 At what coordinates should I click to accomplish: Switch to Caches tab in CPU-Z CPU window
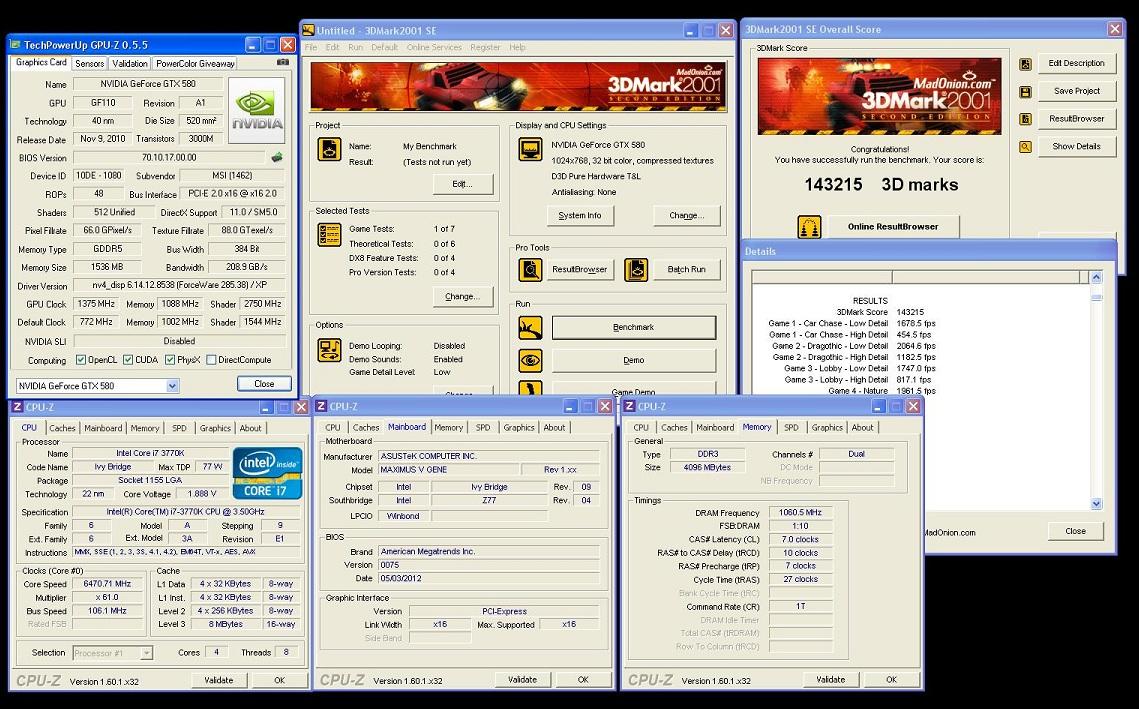point(62,428)
